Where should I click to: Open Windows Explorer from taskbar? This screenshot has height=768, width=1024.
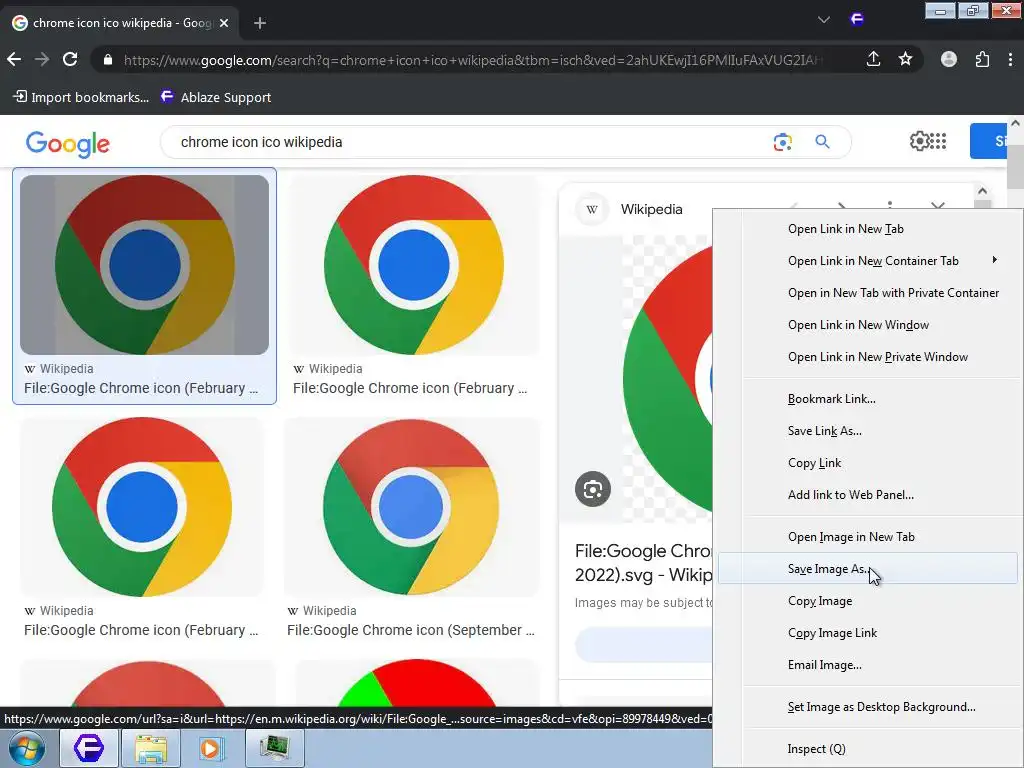coord(151,748)
